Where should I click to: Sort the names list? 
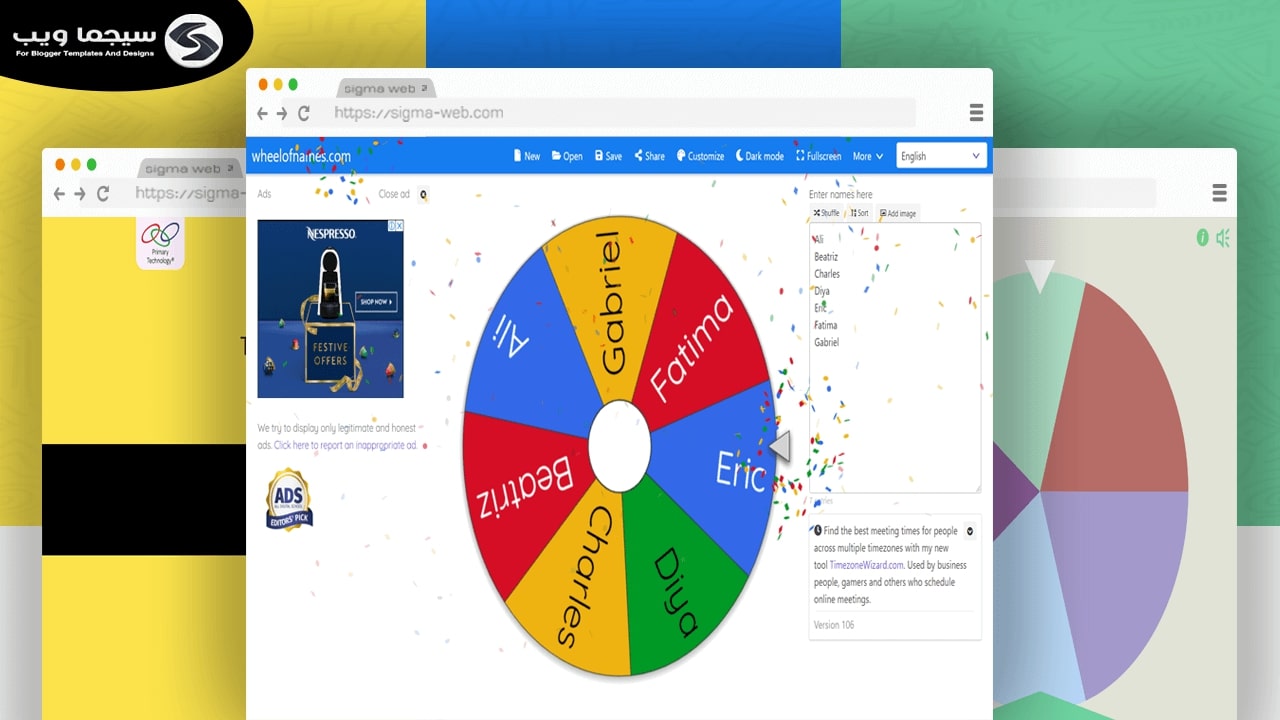859,213
